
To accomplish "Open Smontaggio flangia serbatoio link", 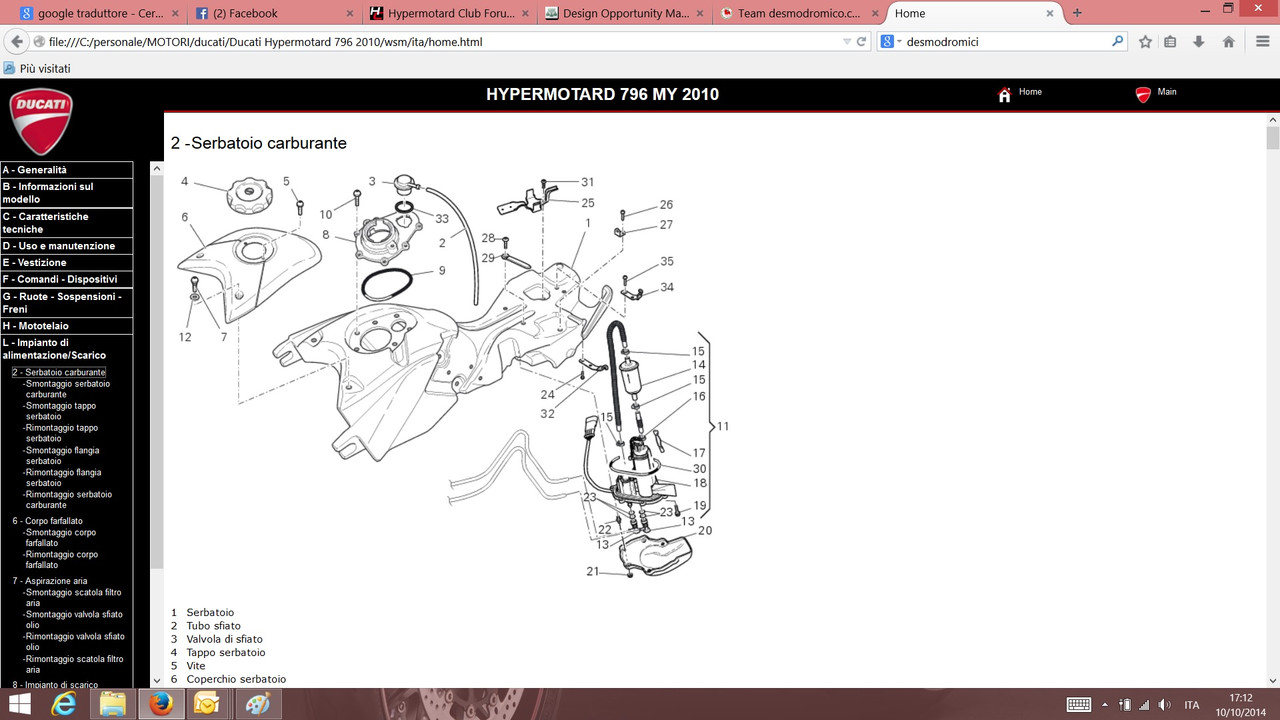I will [x=61, y=455].
